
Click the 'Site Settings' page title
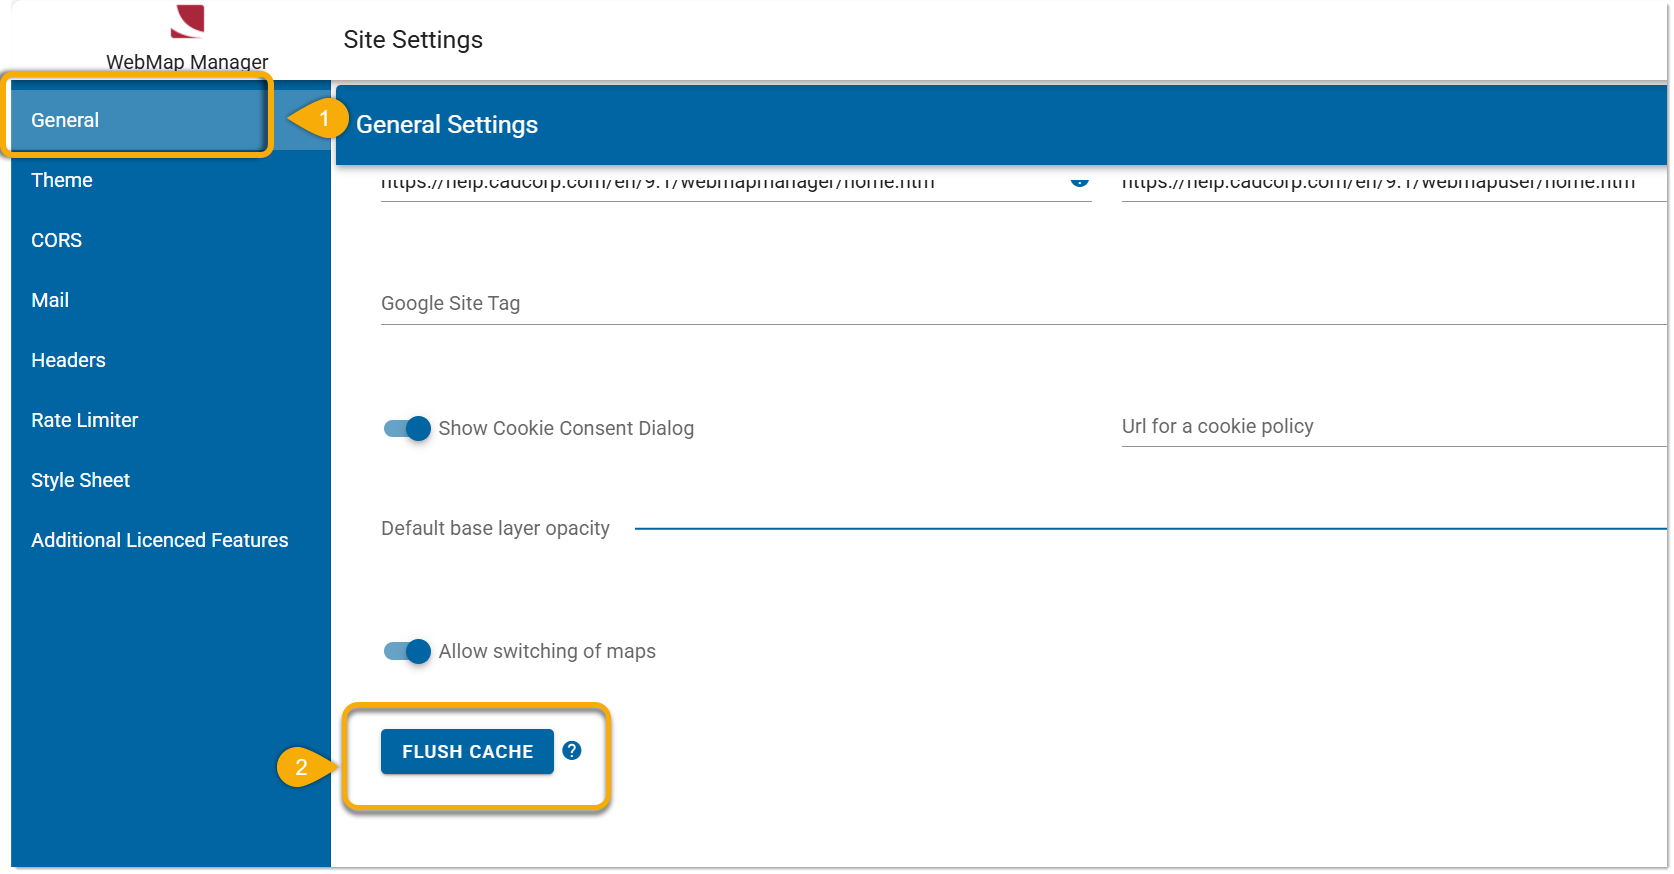[x=413, y=39]
